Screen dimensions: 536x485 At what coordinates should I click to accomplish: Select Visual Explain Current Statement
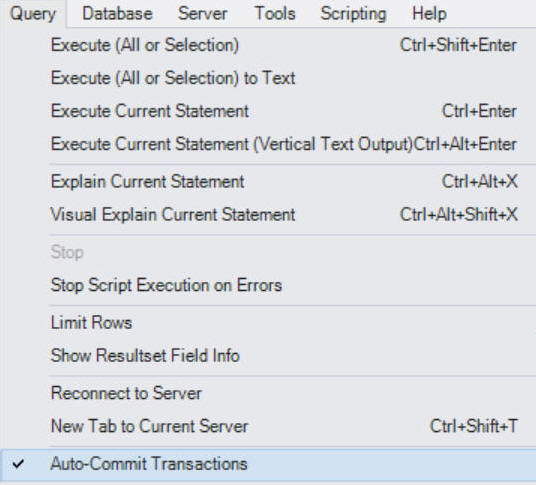pos(269,214)
